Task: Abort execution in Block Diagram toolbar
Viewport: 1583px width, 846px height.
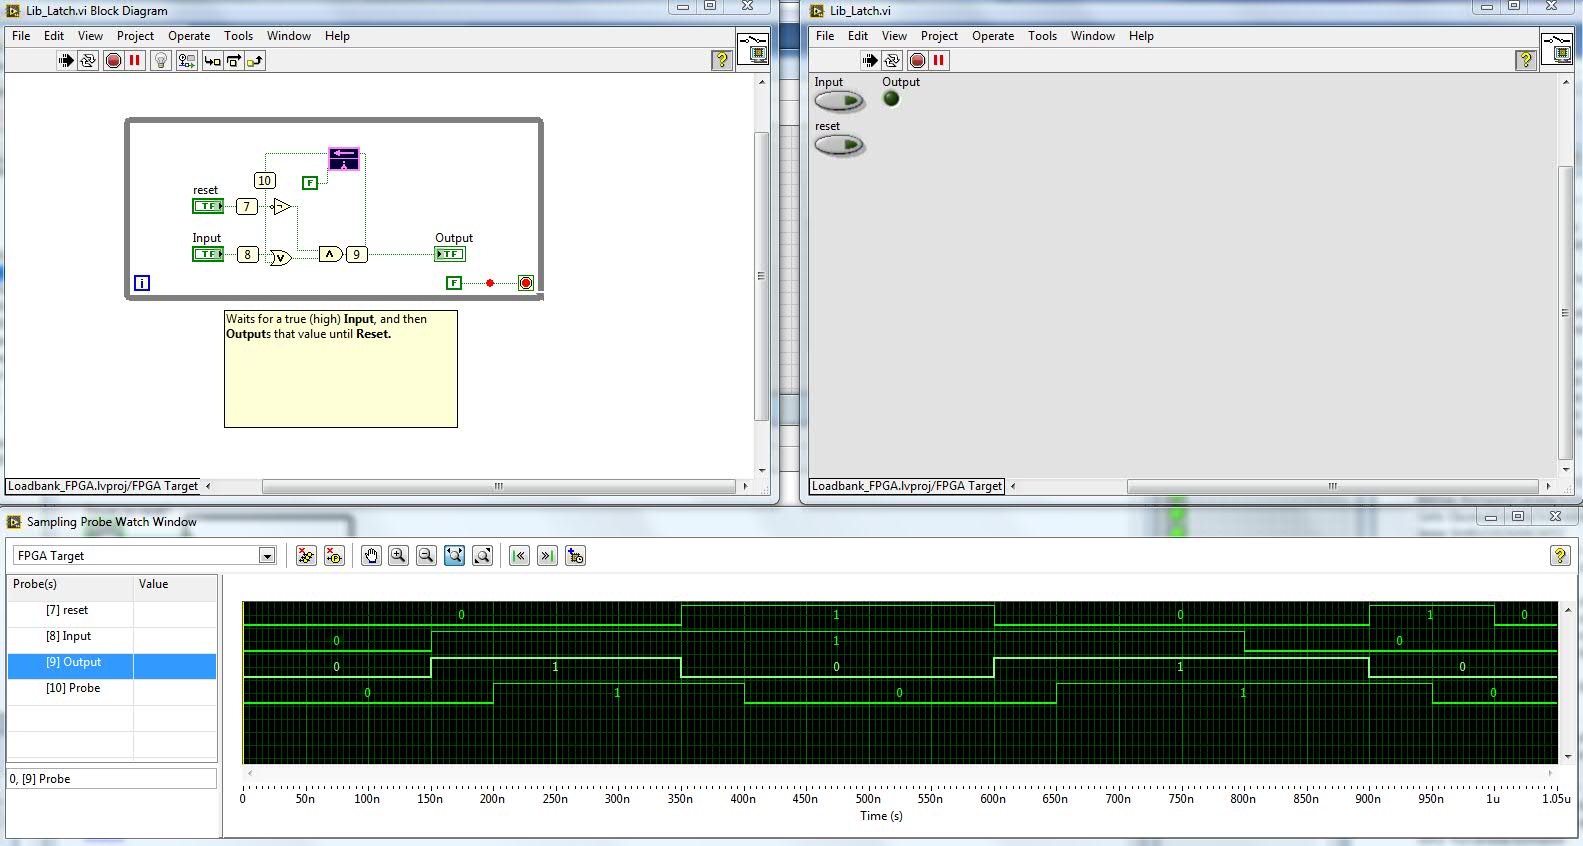Action: point(114,61)
